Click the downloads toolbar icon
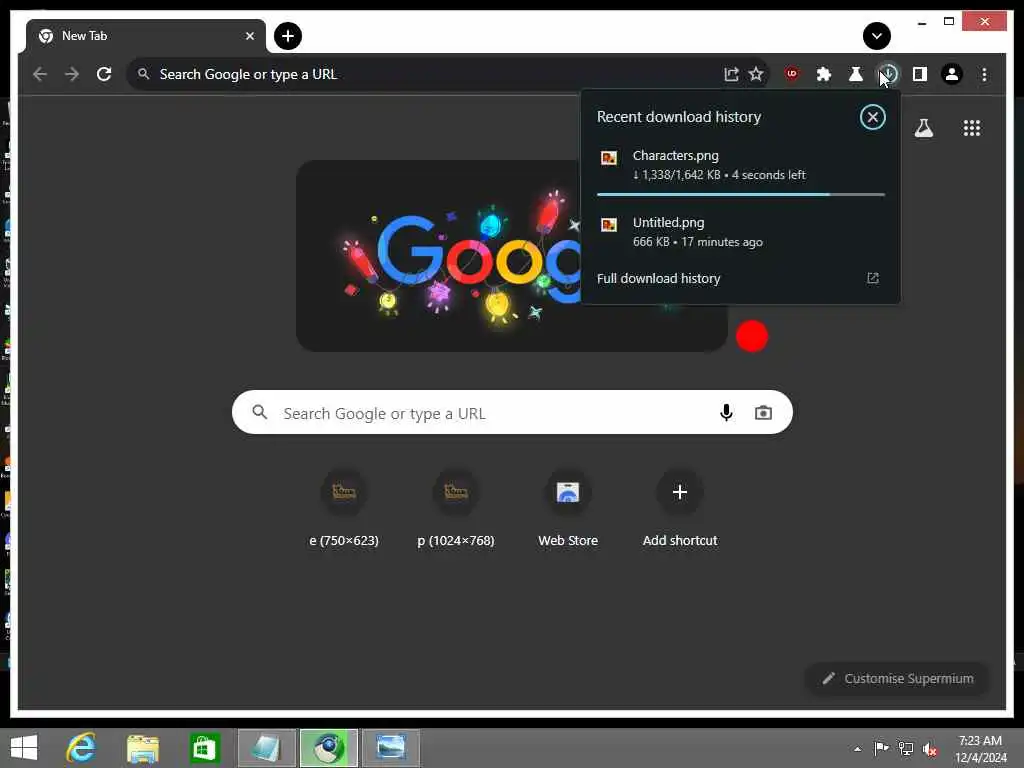Image resolution: width=1024 pixels, height=768 pixels. pos(888,74)
